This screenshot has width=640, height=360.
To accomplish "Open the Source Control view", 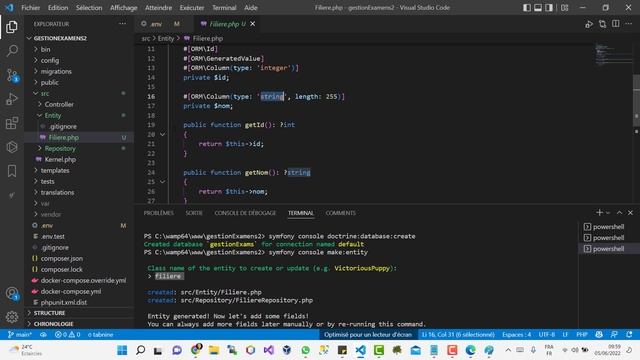I will pyautogui.click(x=12, y=75).
